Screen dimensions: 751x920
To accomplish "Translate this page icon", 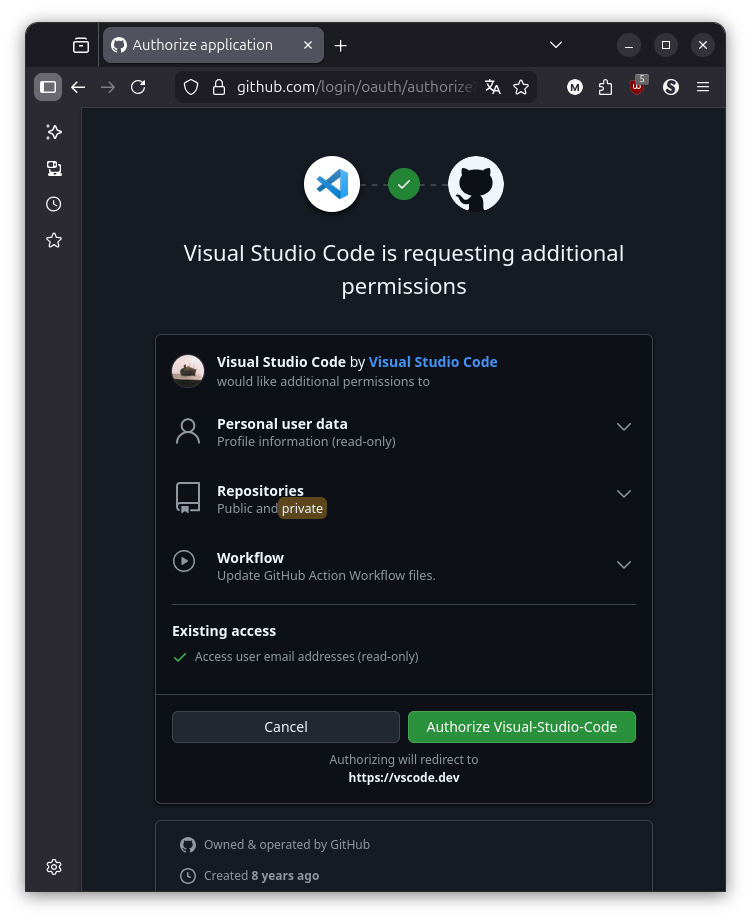I will [493, 87].
